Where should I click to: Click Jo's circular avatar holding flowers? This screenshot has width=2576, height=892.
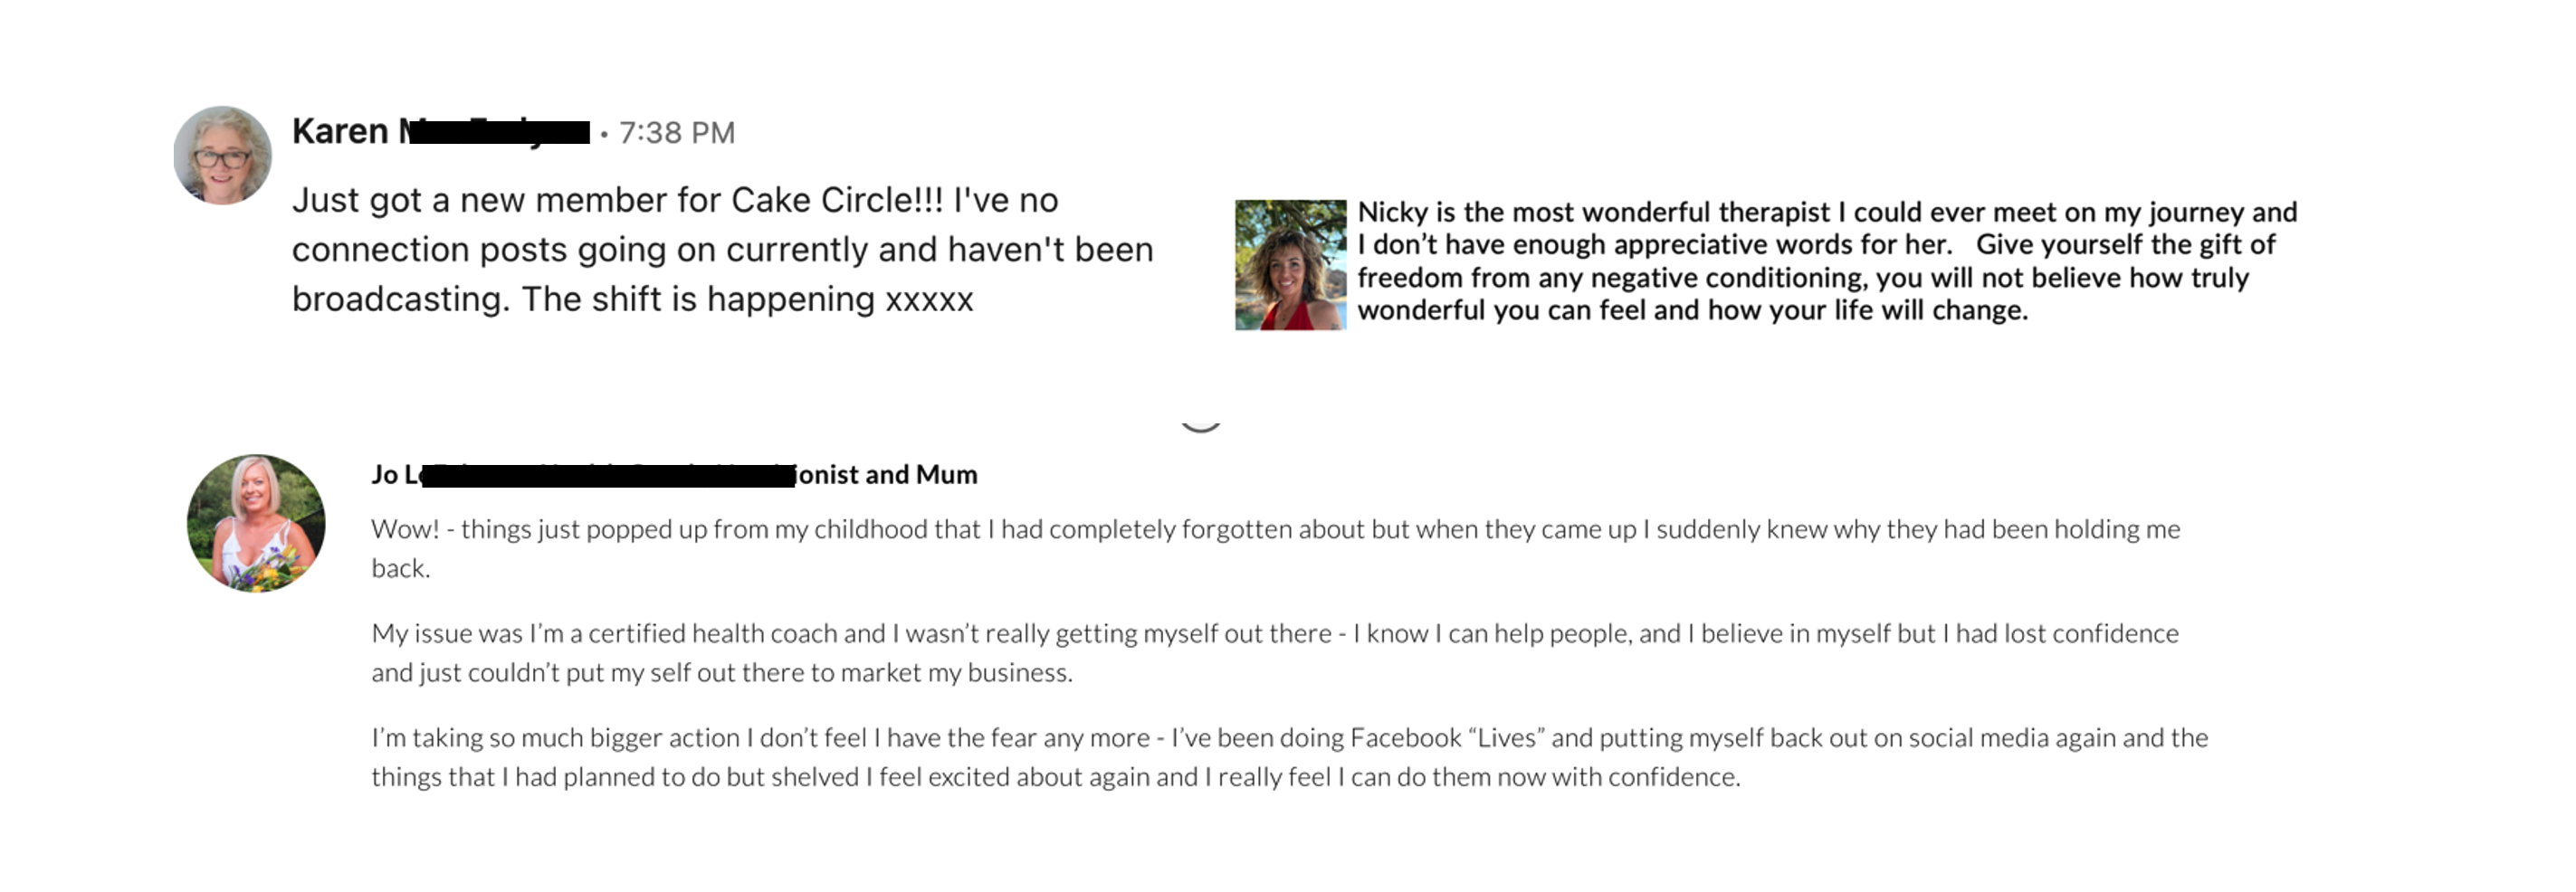[x=256, y=523]
